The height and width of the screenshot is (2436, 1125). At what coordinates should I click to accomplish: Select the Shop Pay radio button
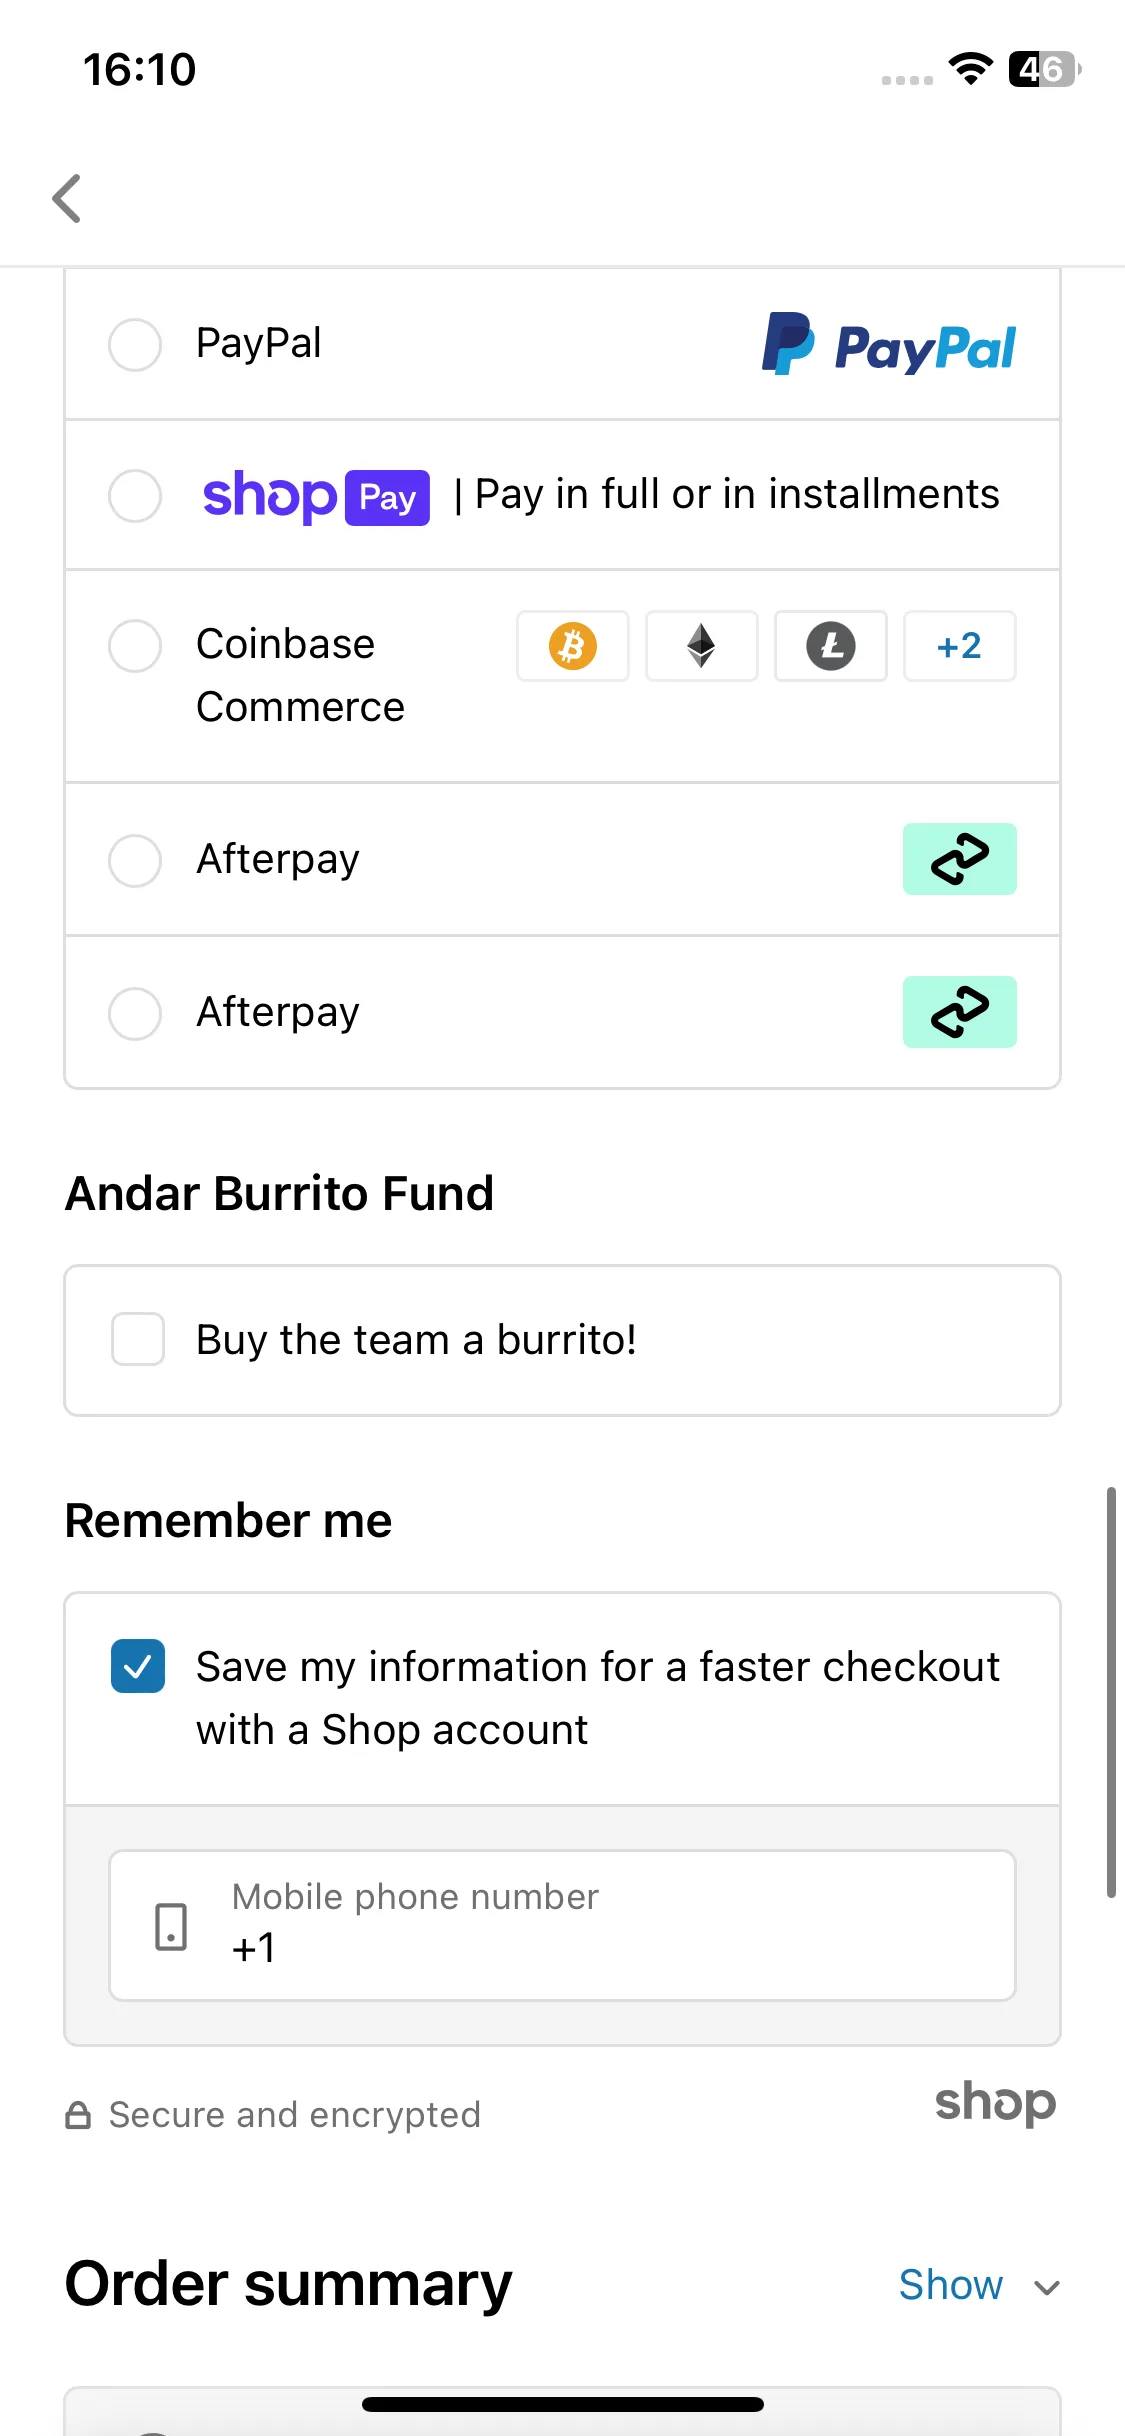[135, 496]
